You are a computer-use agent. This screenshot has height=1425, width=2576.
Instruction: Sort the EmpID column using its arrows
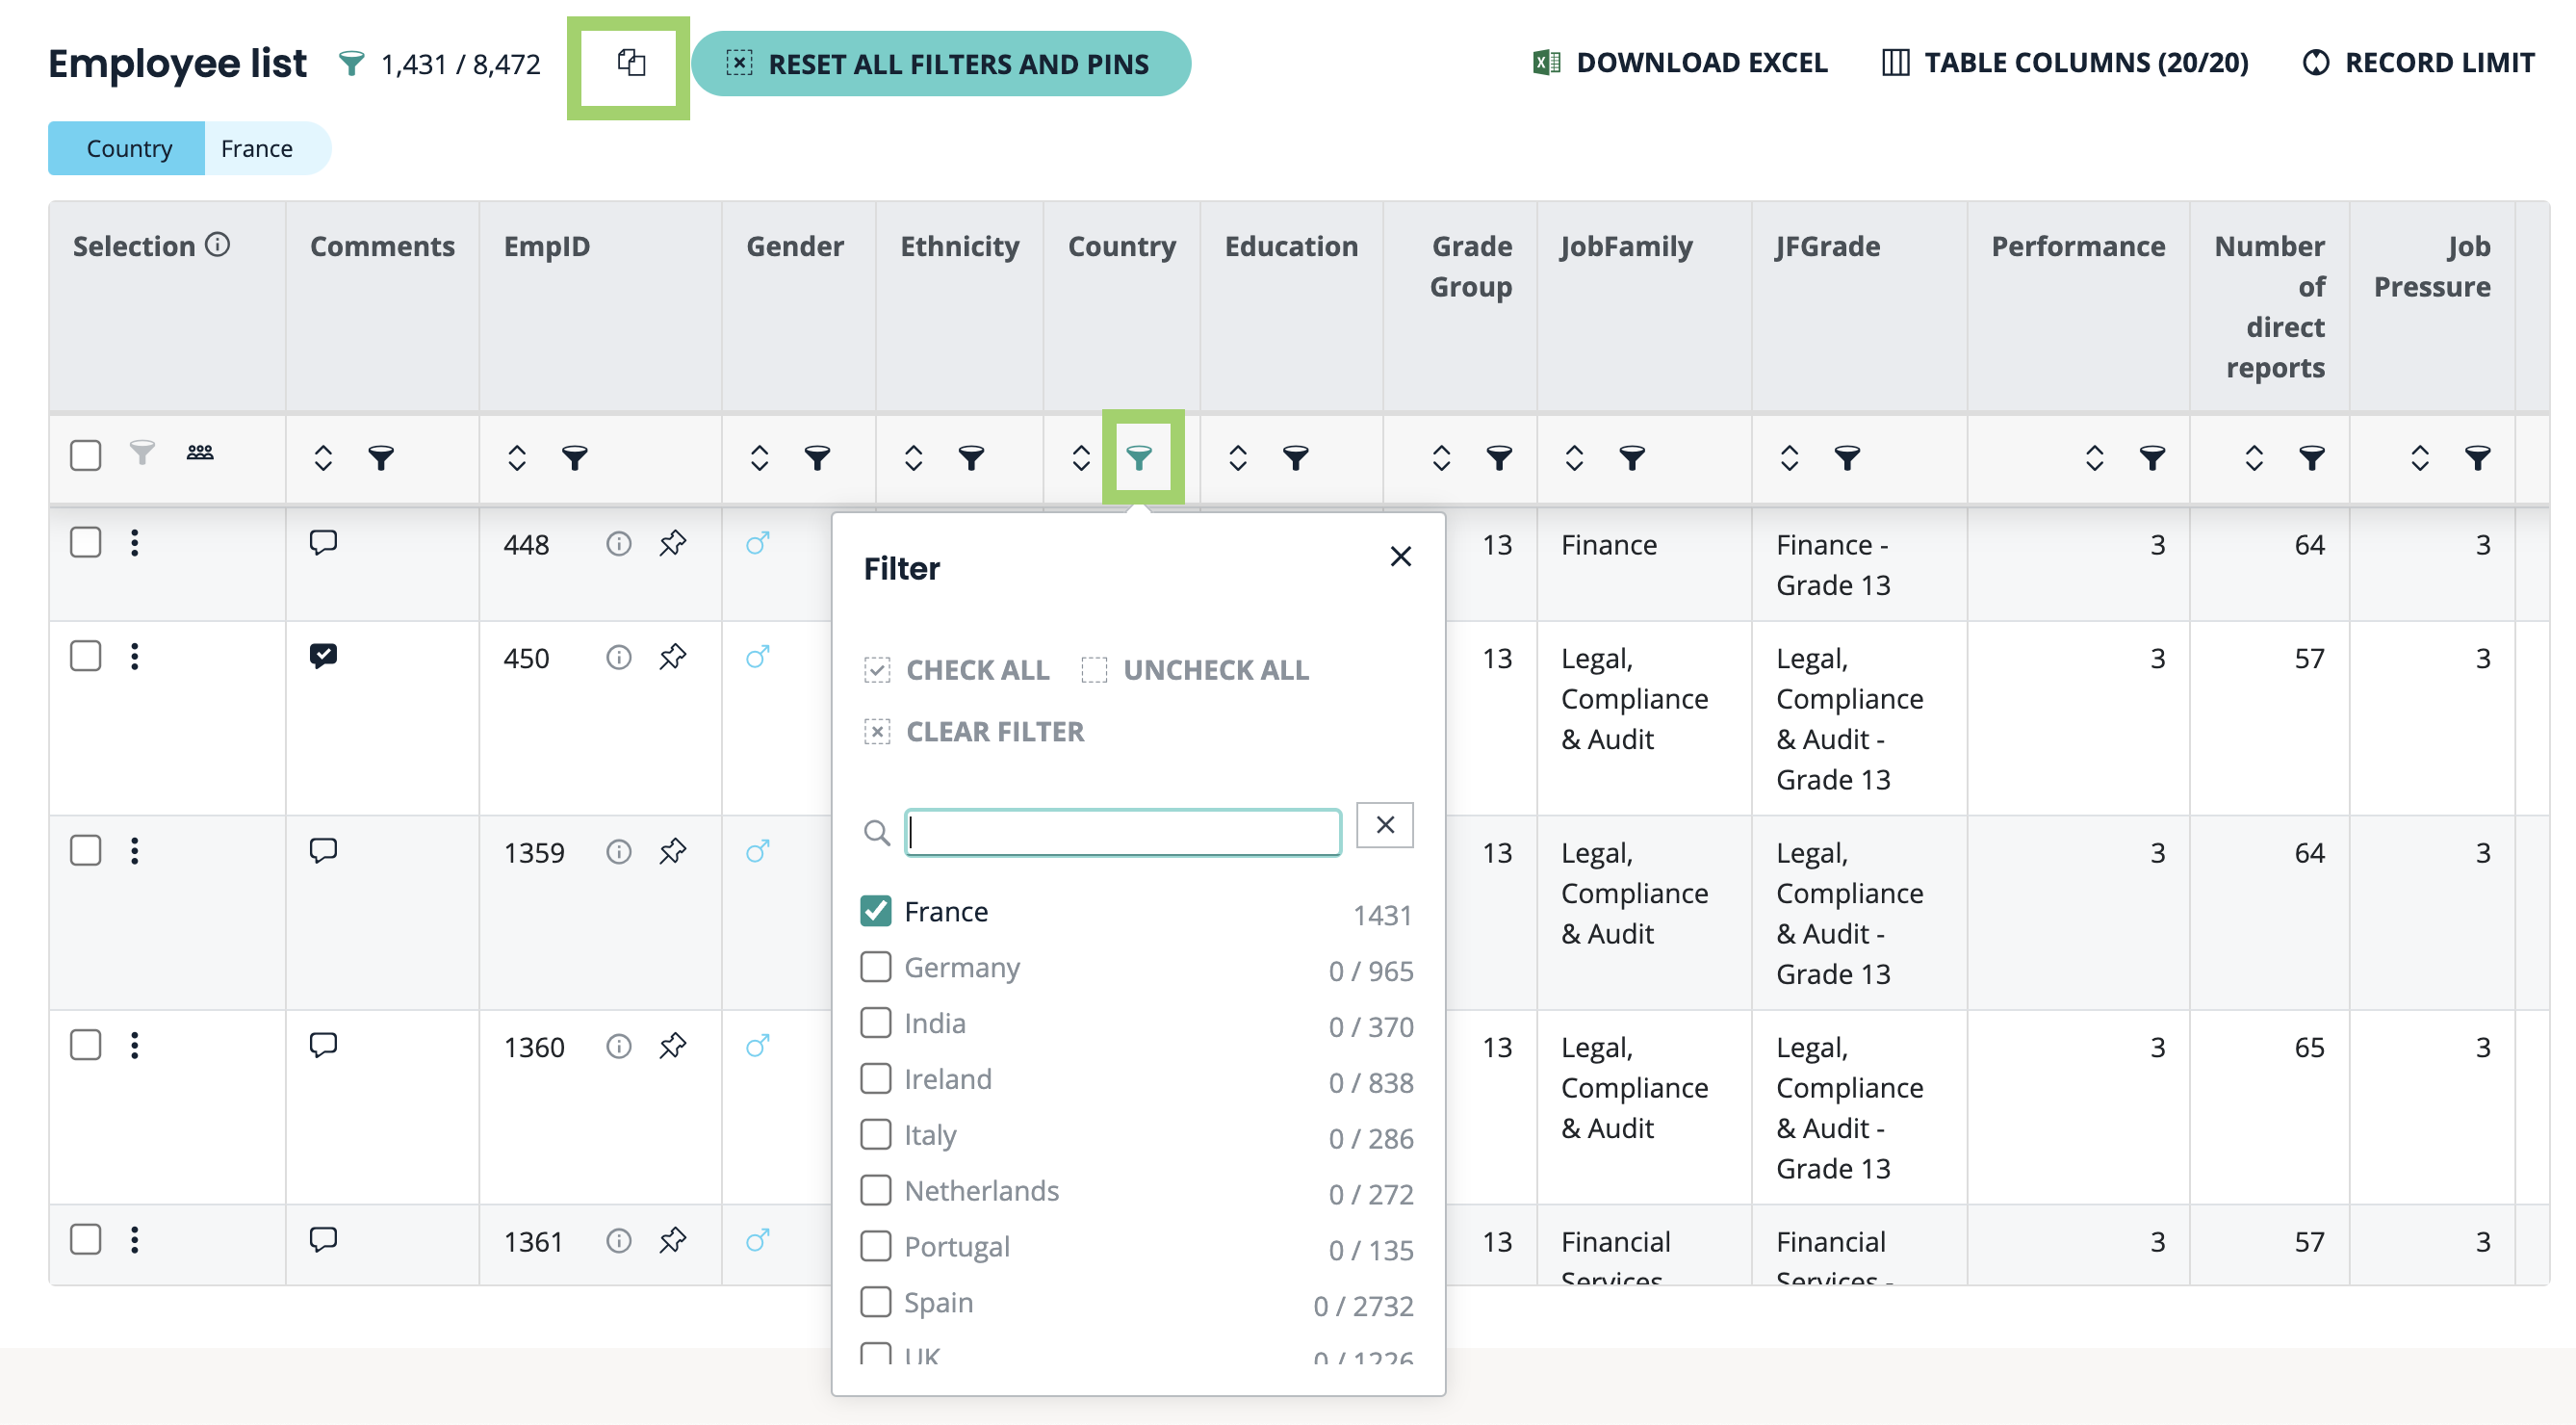tap(517, 458)
